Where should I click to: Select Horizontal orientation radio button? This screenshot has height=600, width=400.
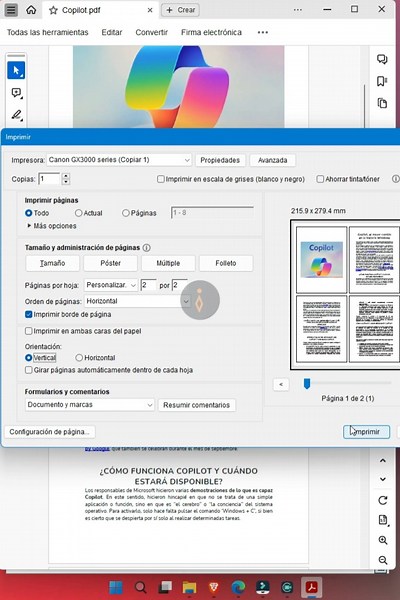[79, 358]
